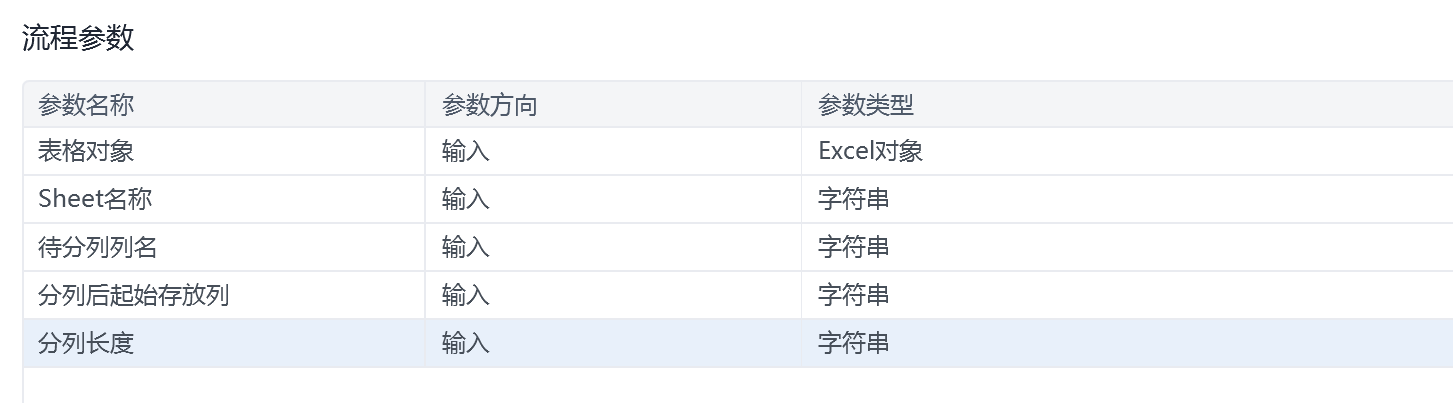Click the 字符串 type in 分列长度 row
Screen dimensions: 1453x403
click(853, 343)
